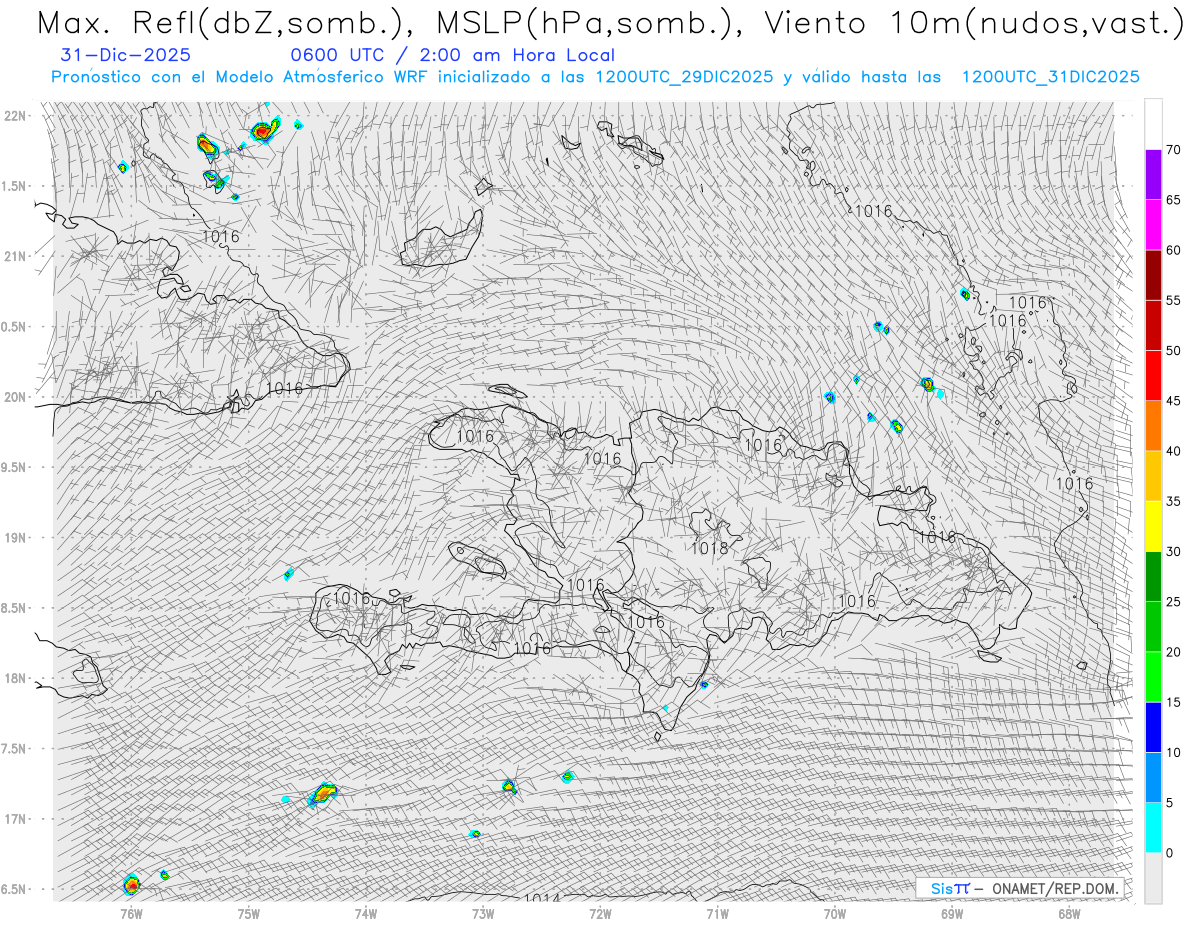
Task: Click the colorbar label '55'
Action: click(x=1173, y=300)
